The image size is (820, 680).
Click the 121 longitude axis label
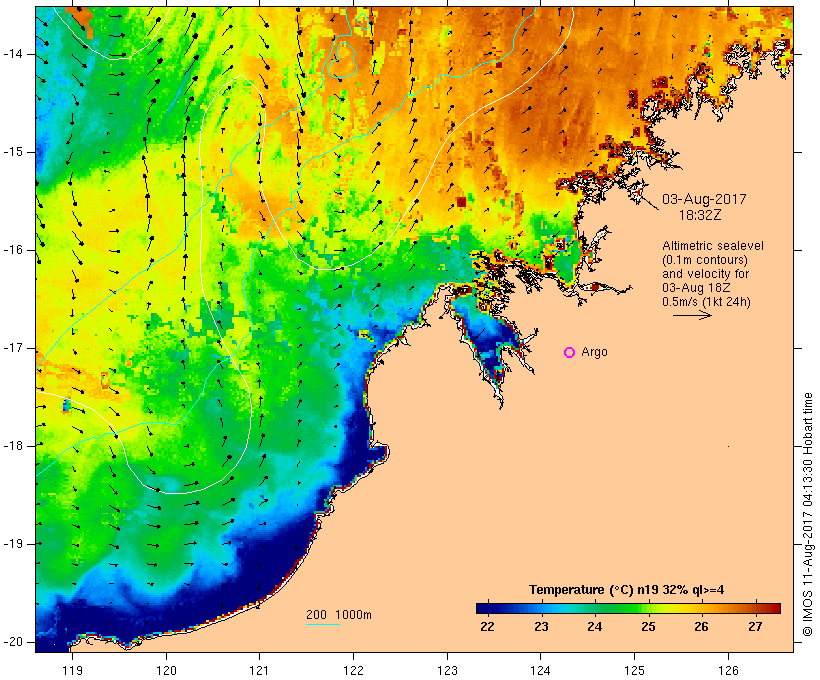259,670
